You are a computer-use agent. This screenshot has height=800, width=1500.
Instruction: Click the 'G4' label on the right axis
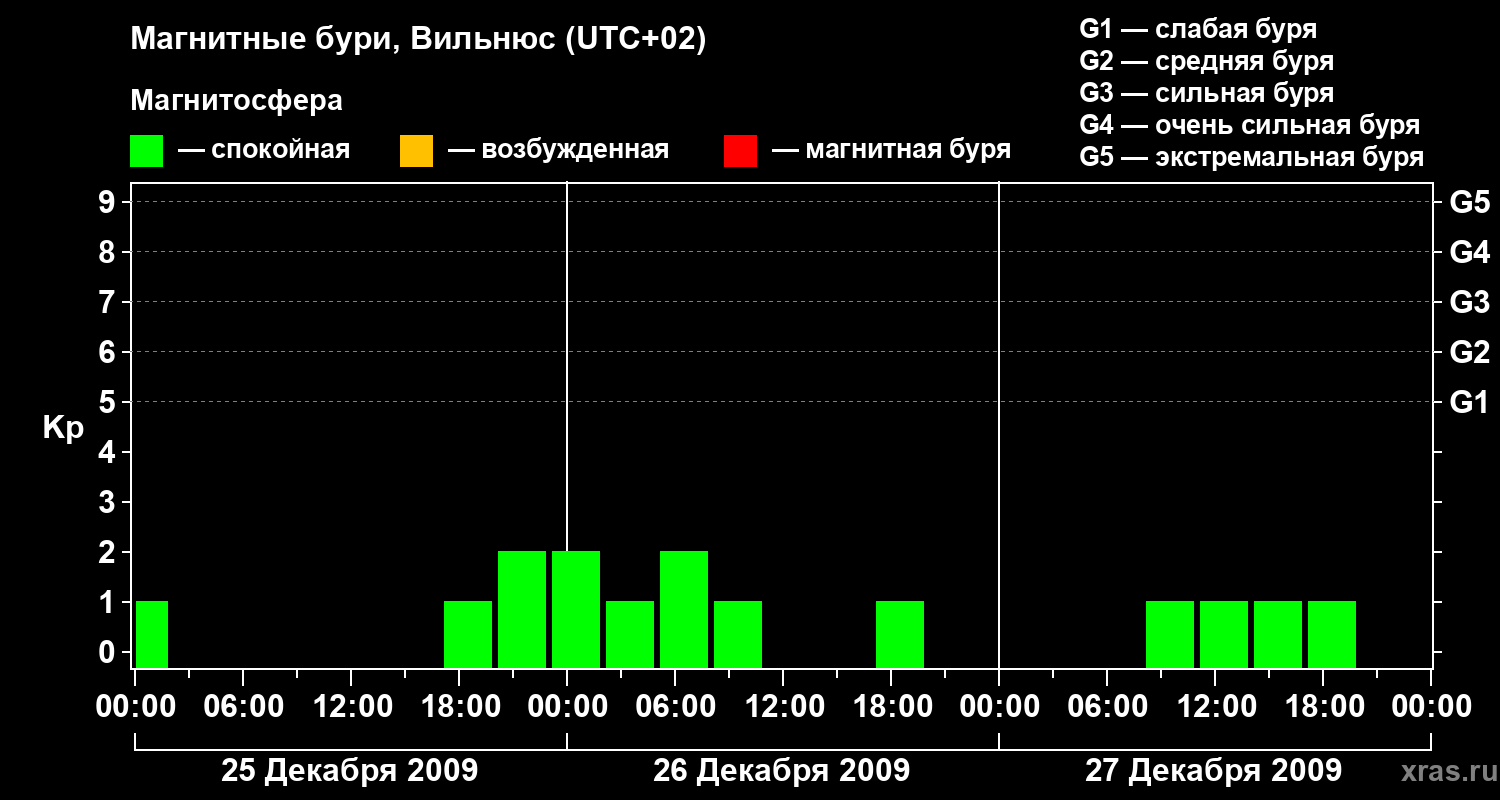tap(1470, 252)
